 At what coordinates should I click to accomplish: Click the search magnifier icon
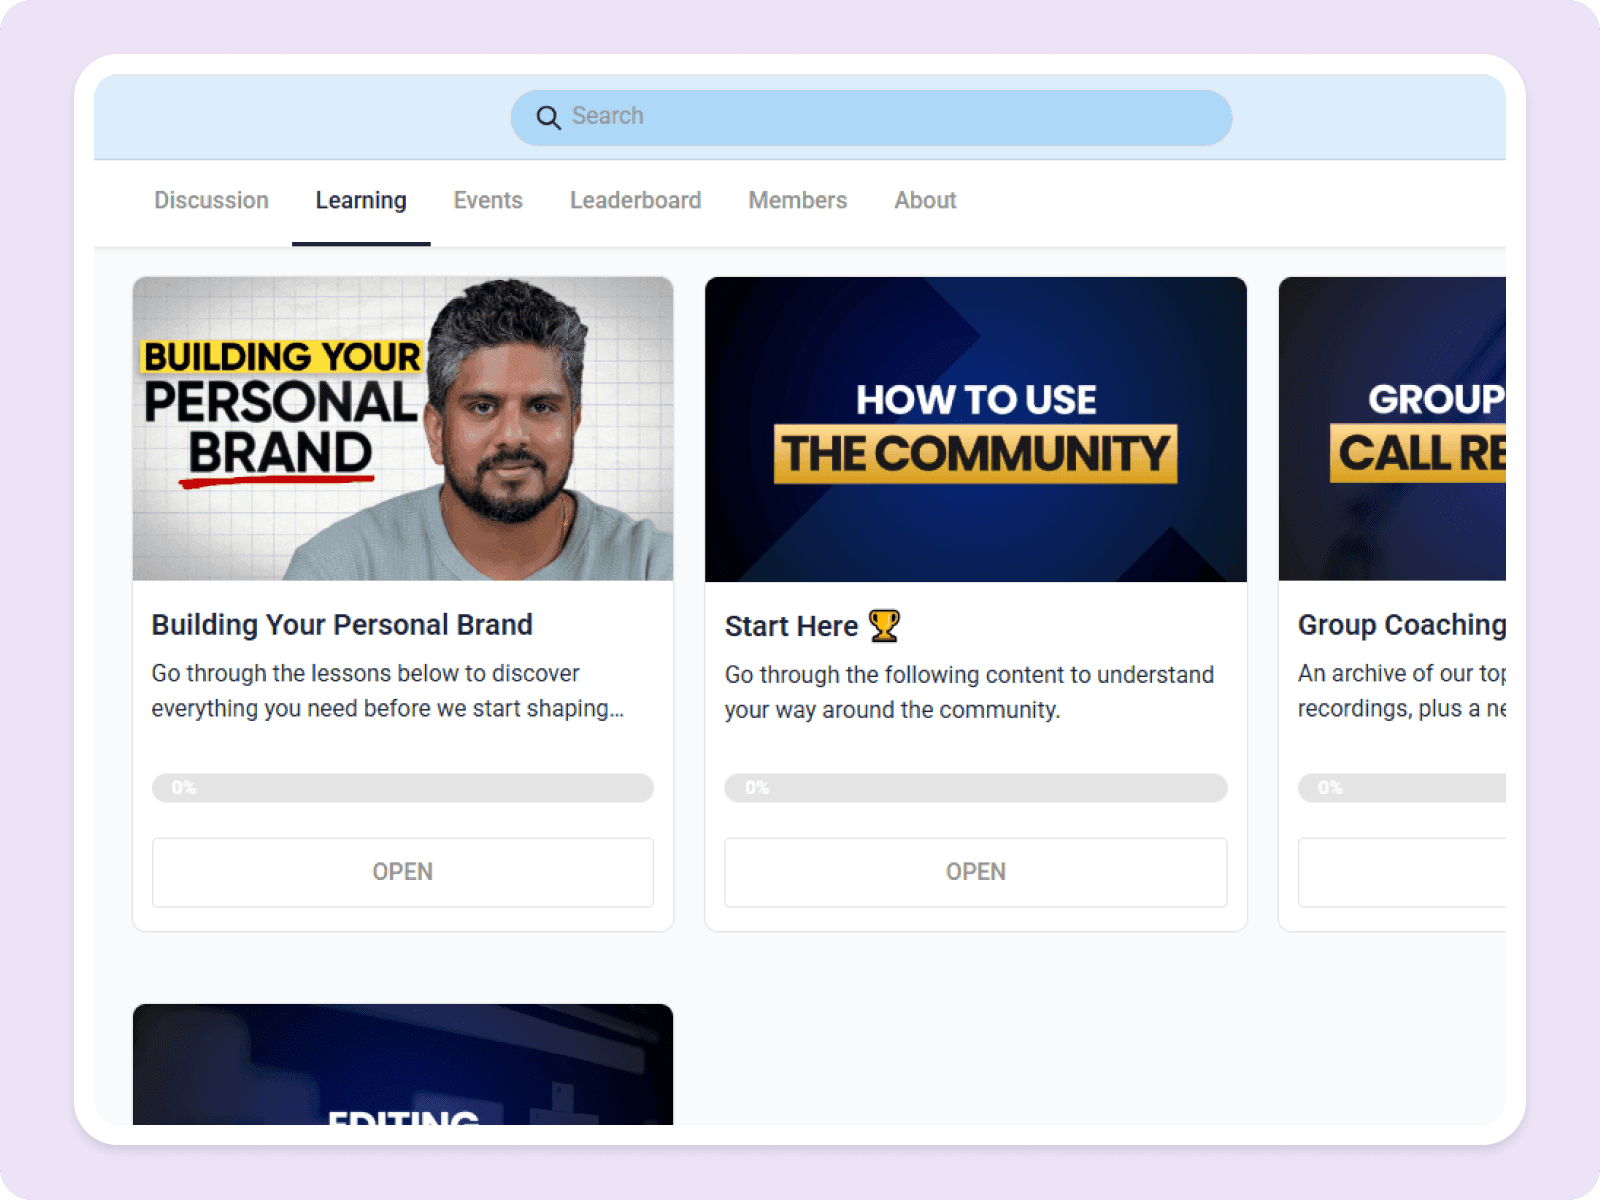click(548, 117)
